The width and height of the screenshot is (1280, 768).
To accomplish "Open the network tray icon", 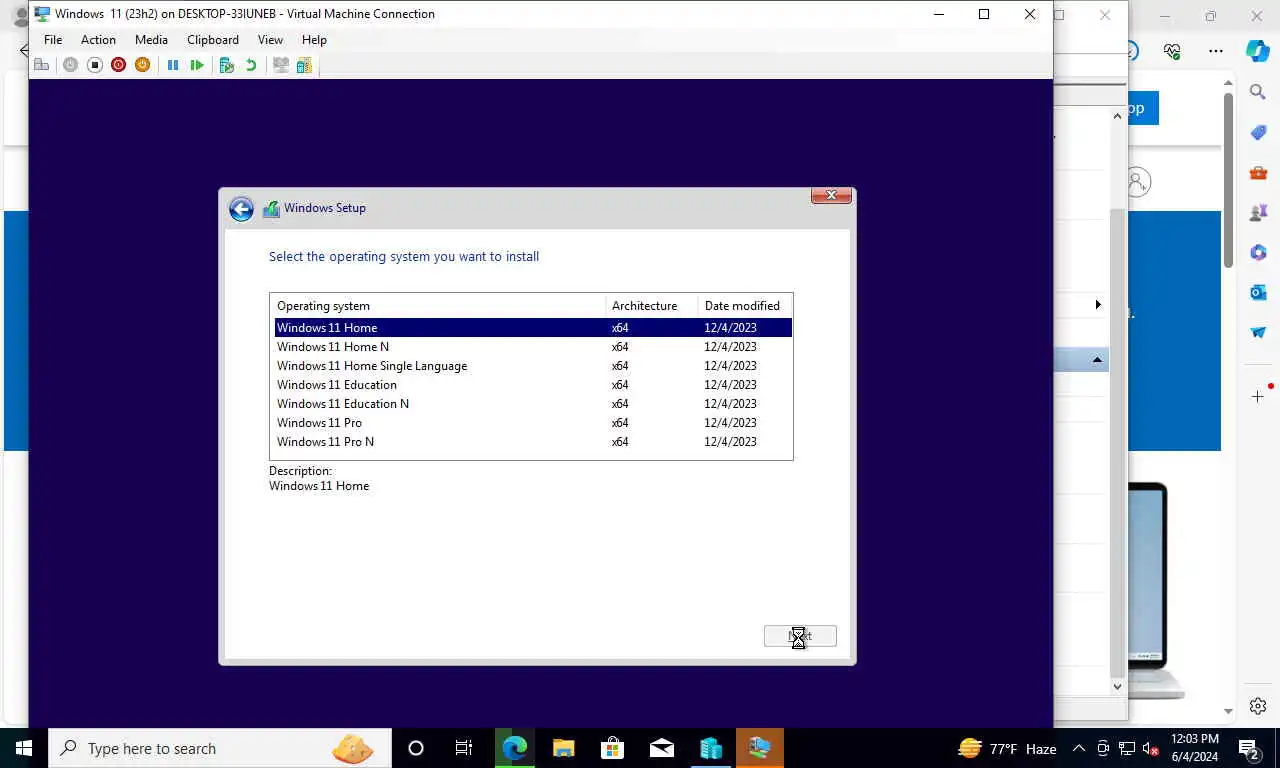I will pos(1127,748).
